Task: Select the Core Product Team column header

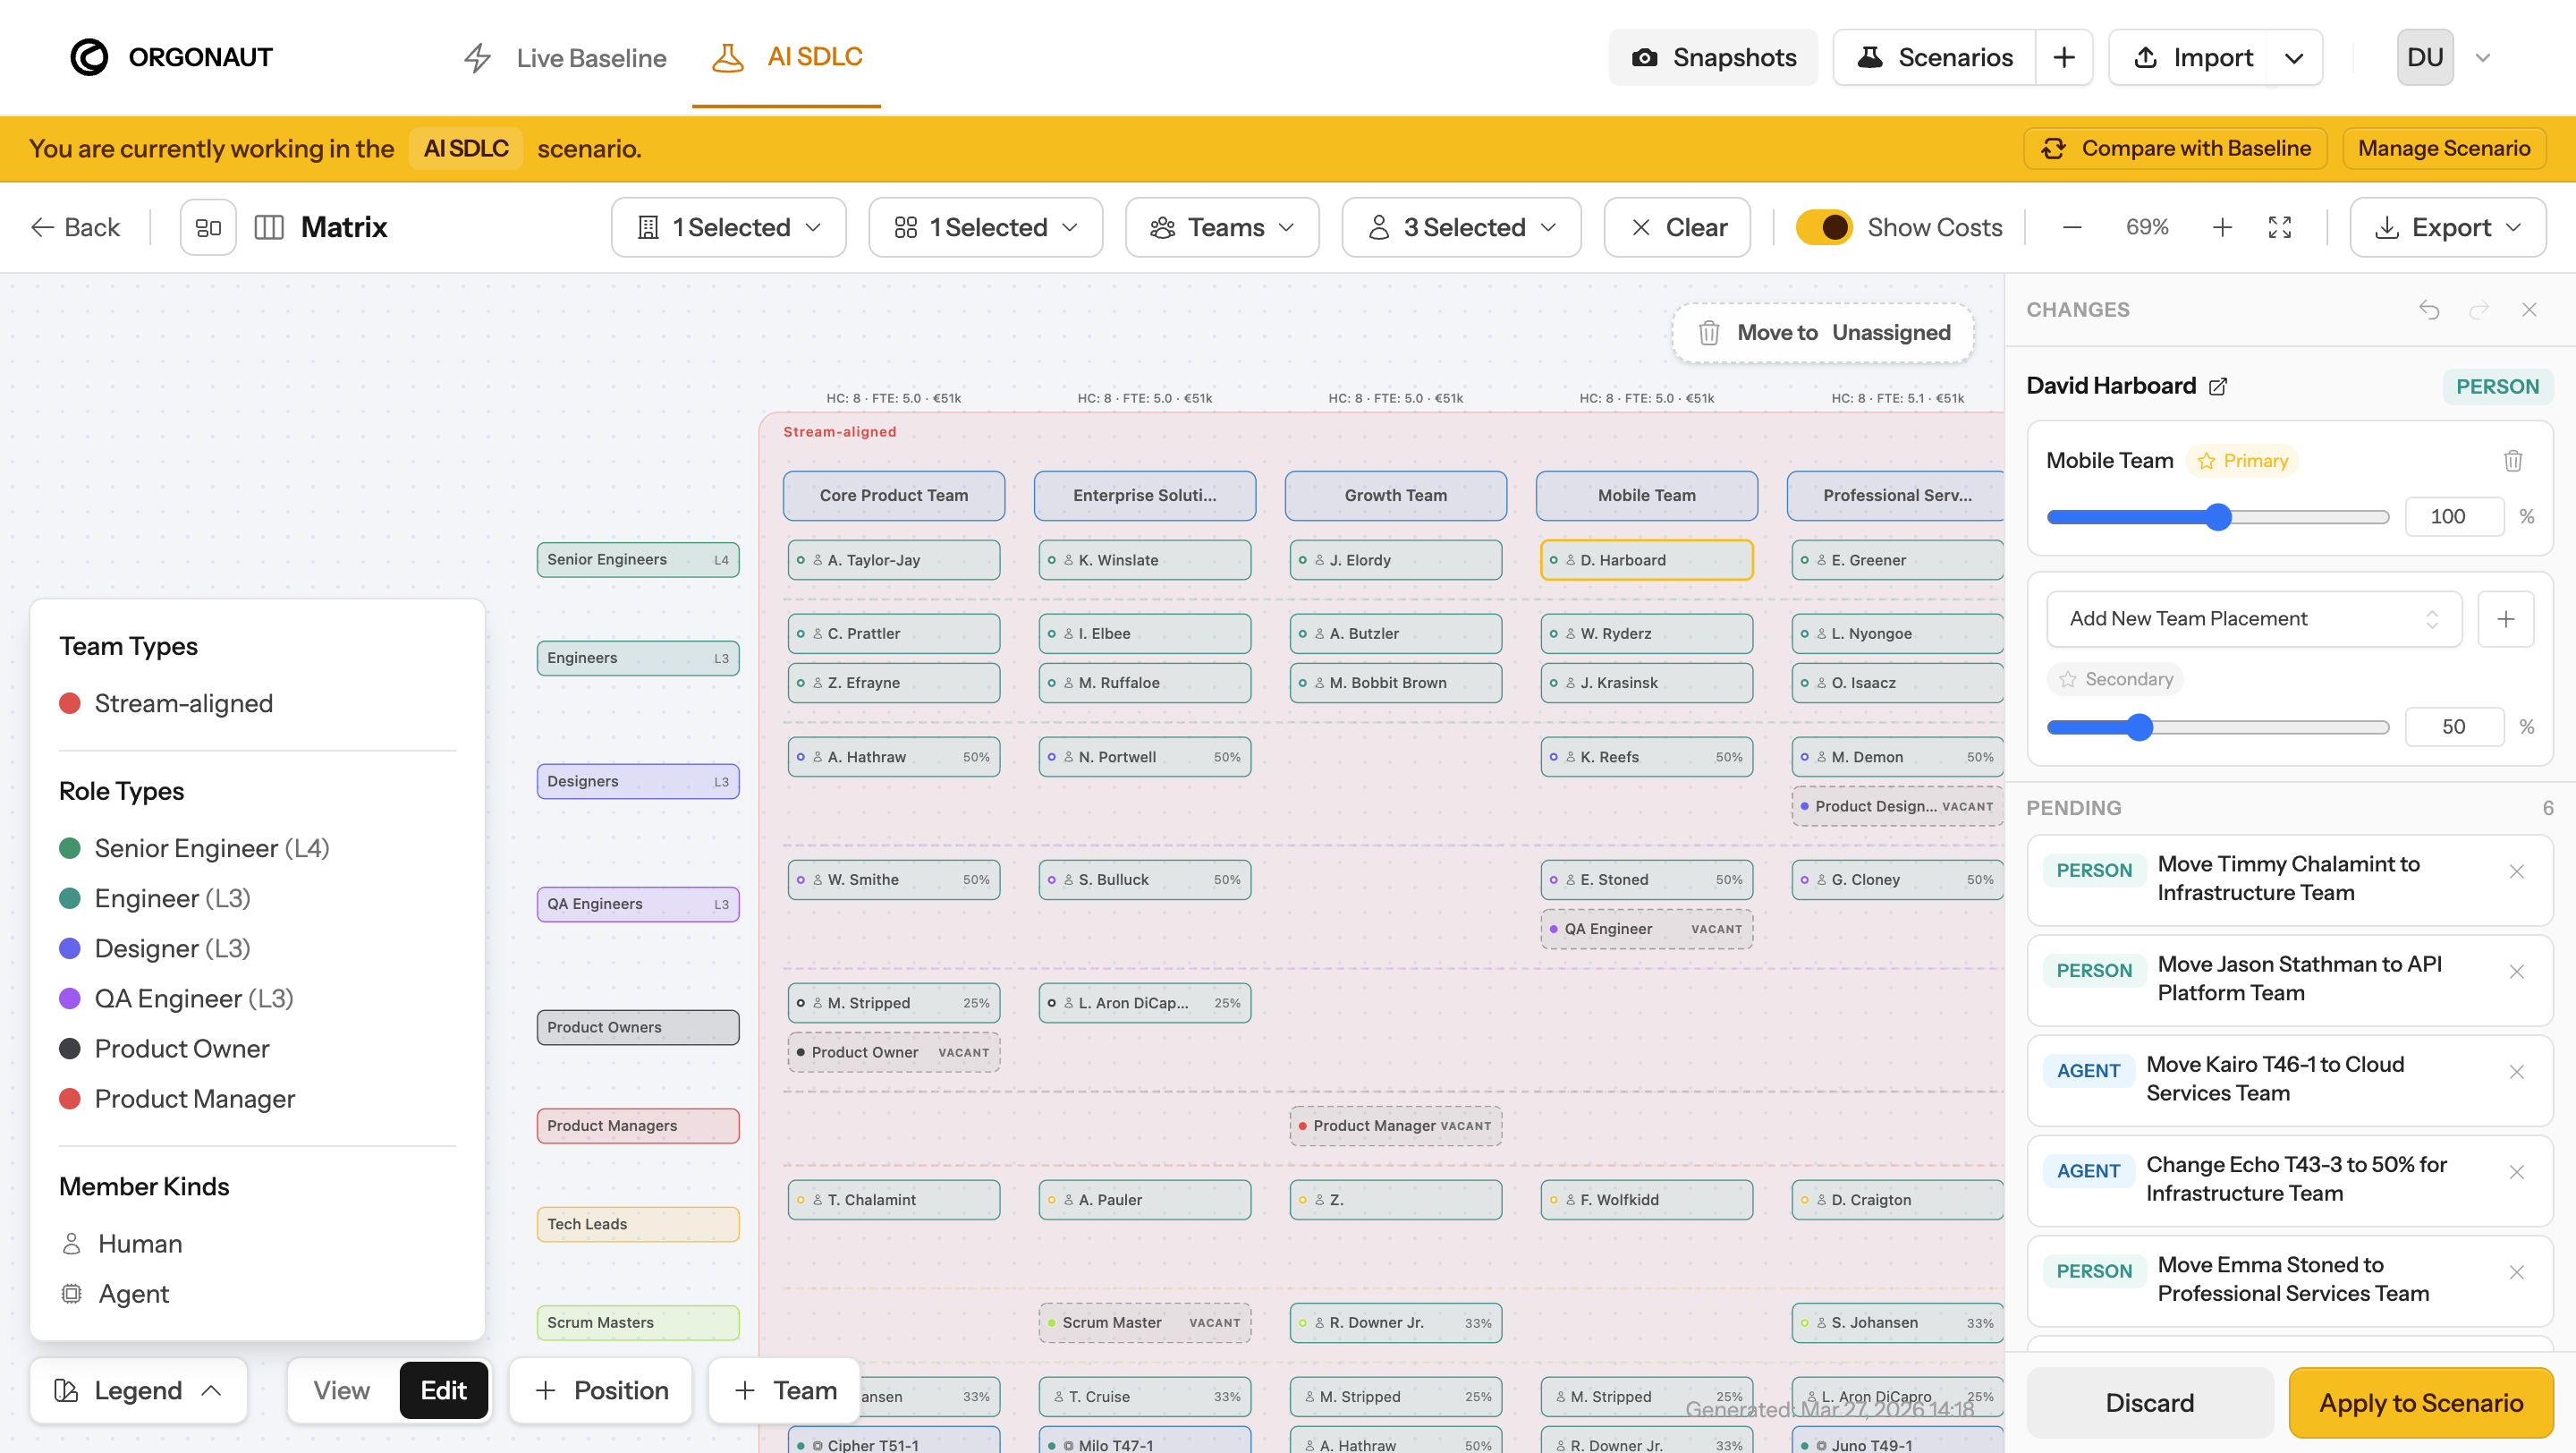Action: click(894, 496)
